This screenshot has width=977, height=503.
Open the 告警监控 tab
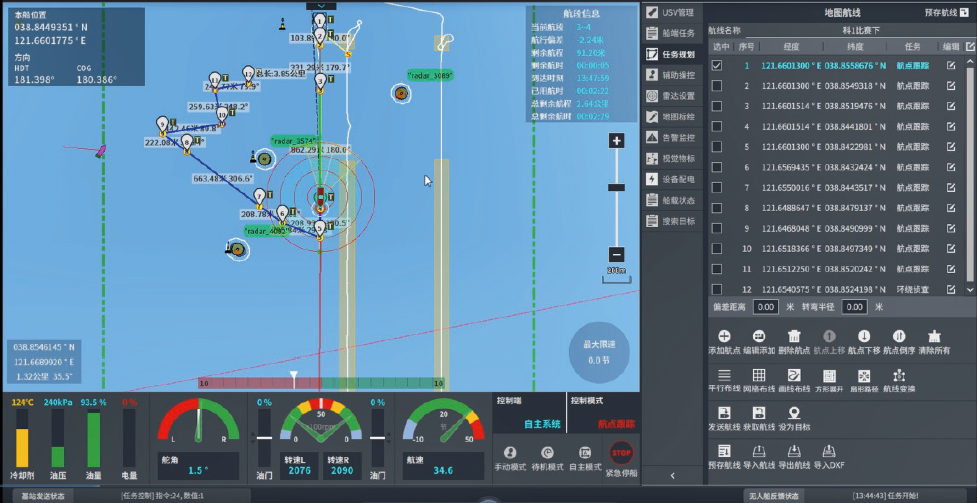coord(672,137)
